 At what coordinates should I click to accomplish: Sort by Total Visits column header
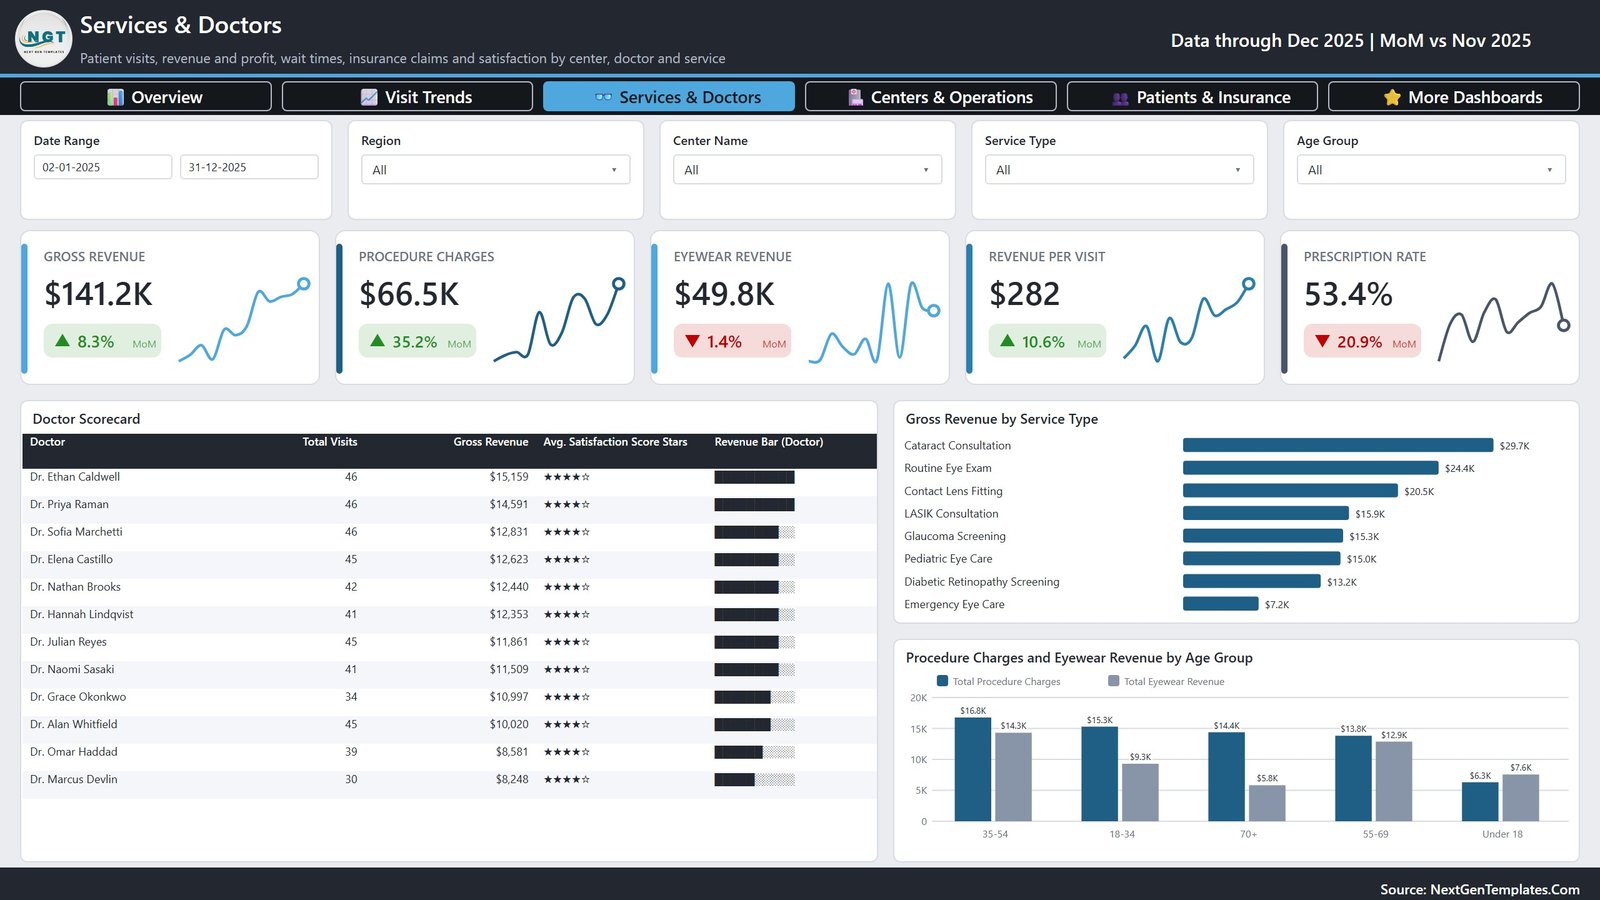pyautogui.click(x=329, y=442)
